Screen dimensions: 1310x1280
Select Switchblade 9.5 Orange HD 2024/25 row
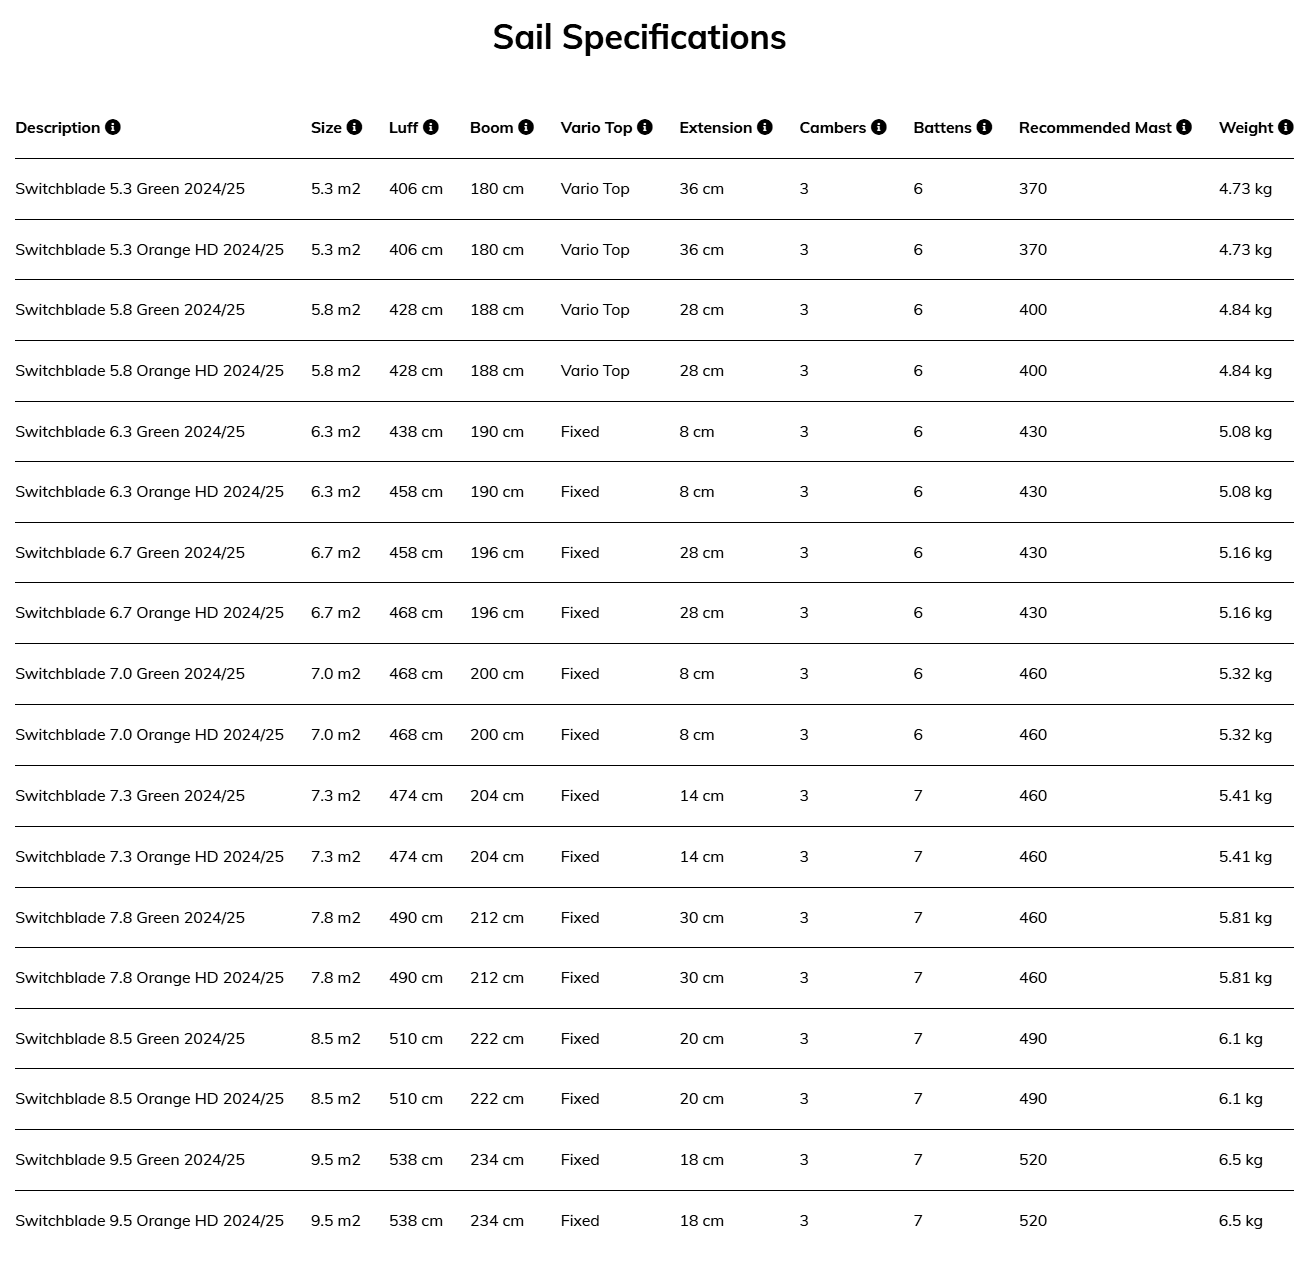[x=654, y=1221]
